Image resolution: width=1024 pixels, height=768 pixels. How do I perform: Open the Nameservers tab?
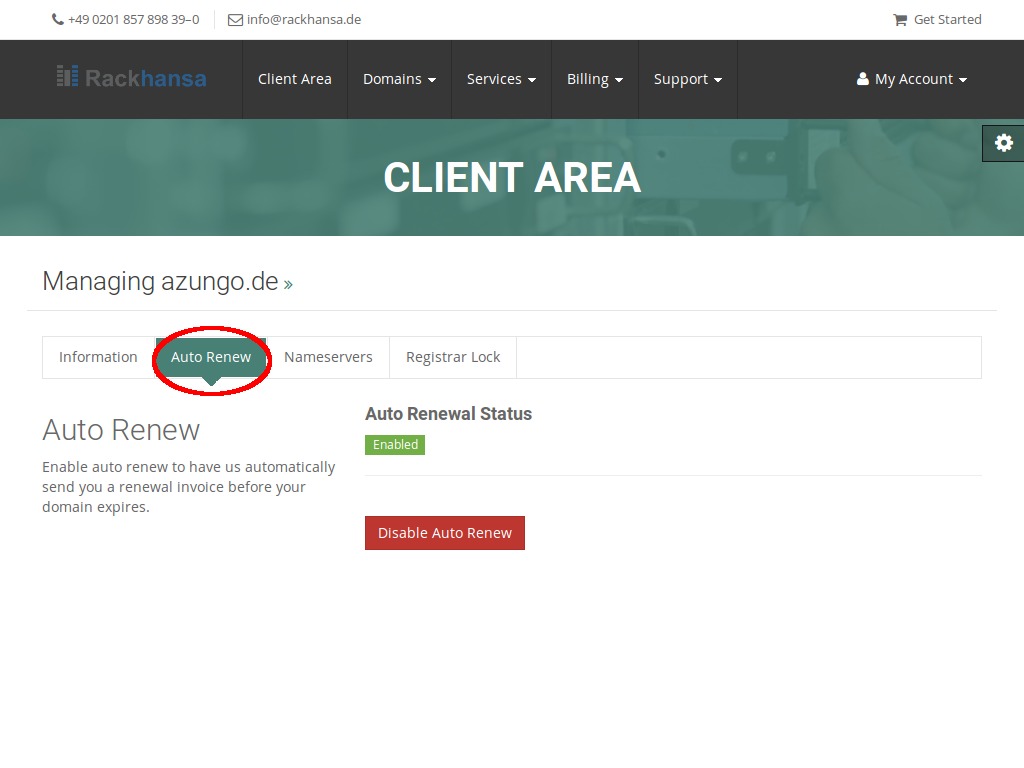pyautogui.click(x=328, y=357)
